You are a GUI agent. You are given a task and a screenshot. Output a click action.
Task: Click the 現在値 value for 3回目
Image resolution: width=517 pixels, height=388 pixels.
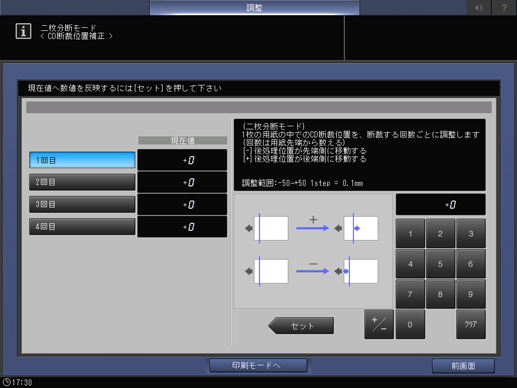(x=182, y=204)
